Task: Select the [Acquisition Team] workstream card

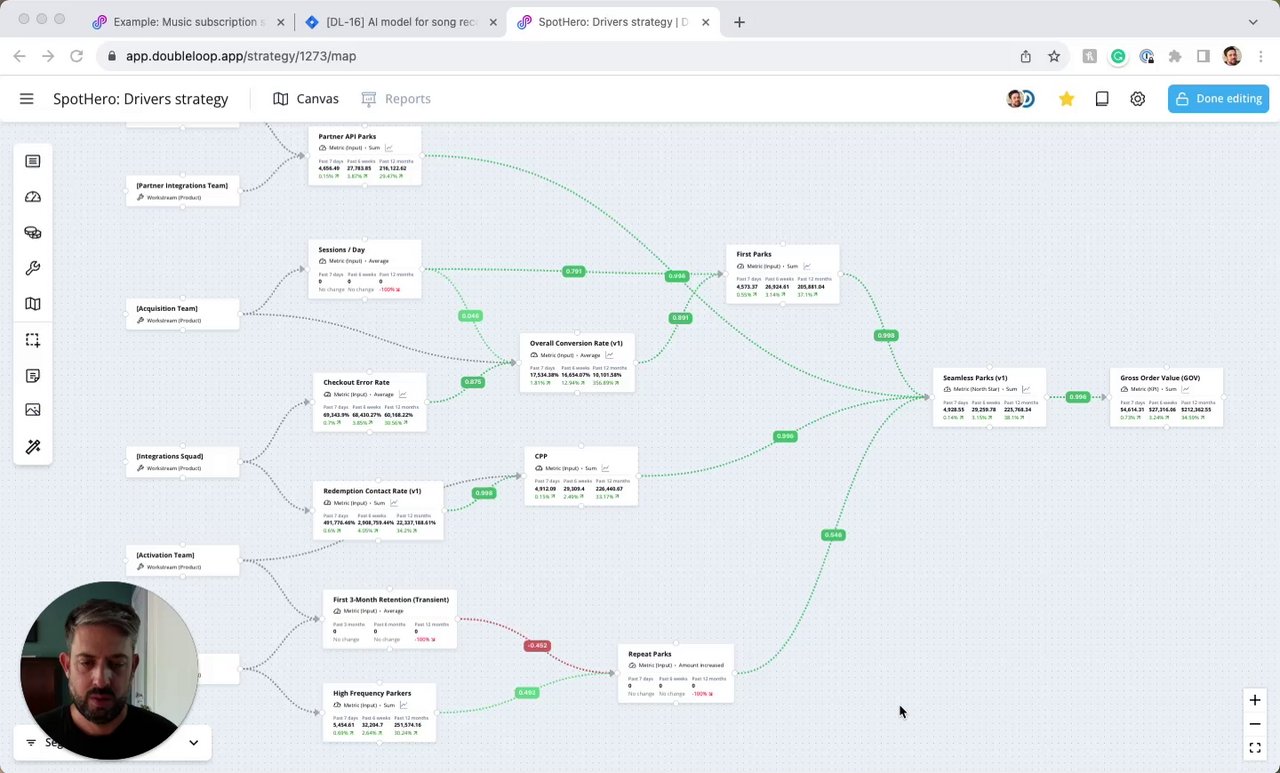Action: coord(183,314)
